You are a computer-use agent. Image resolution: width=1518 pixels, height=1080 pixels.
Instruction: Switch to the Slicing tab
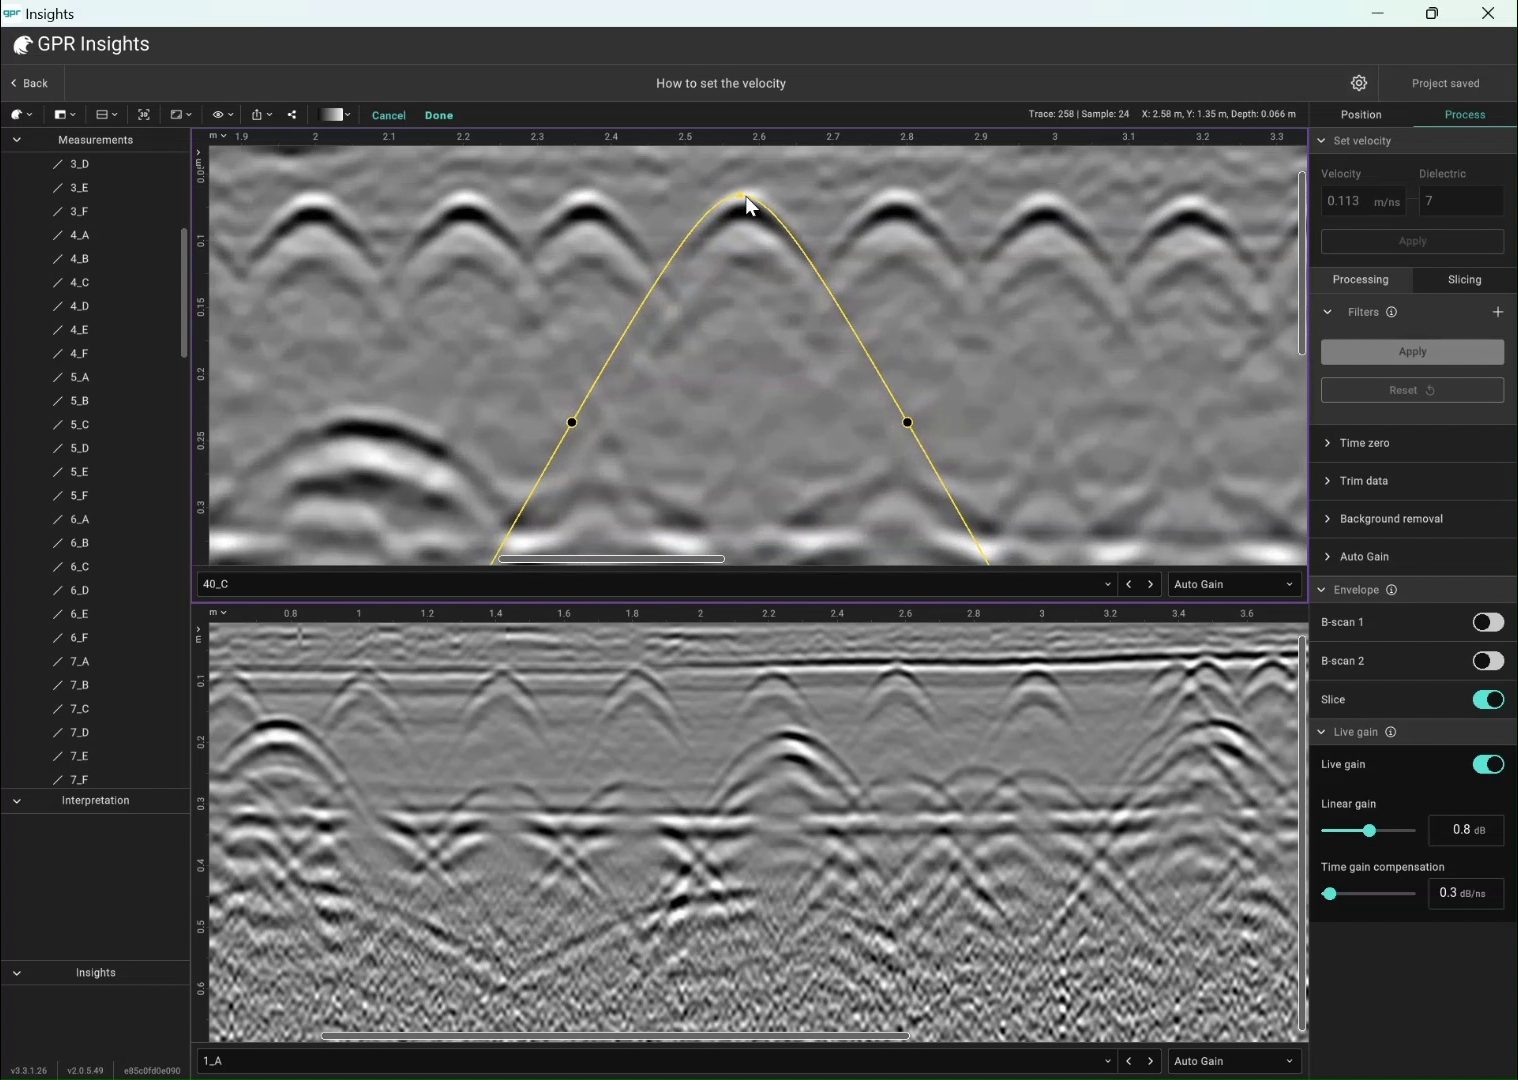(x=1463, y=280)
